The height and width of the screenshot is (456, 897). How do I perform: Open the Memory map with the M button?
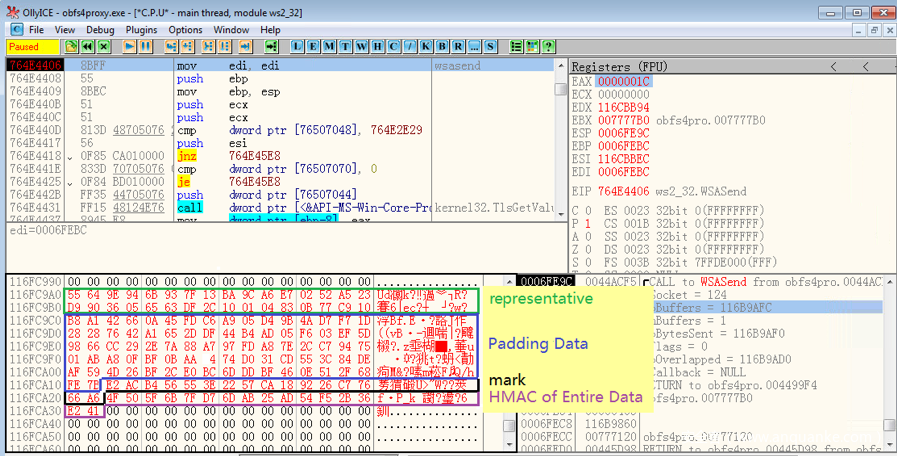coord(331,46)
